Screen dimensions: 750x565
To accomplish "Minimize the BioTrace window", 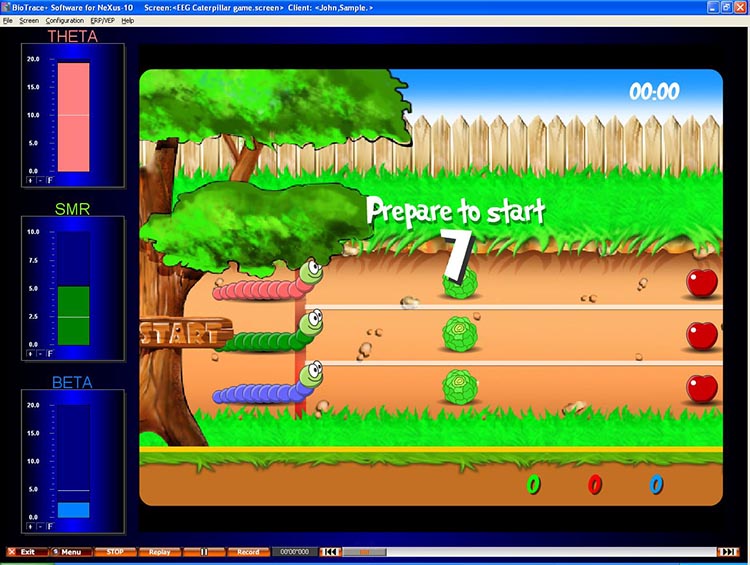I will 713,7.
